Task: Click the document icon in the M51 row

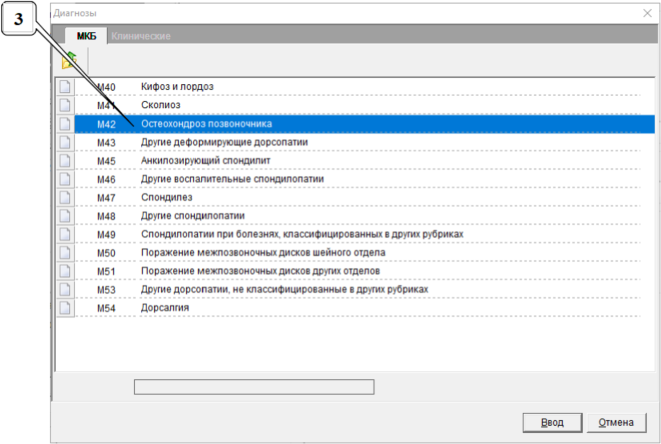Action: (x=65, y=271)
